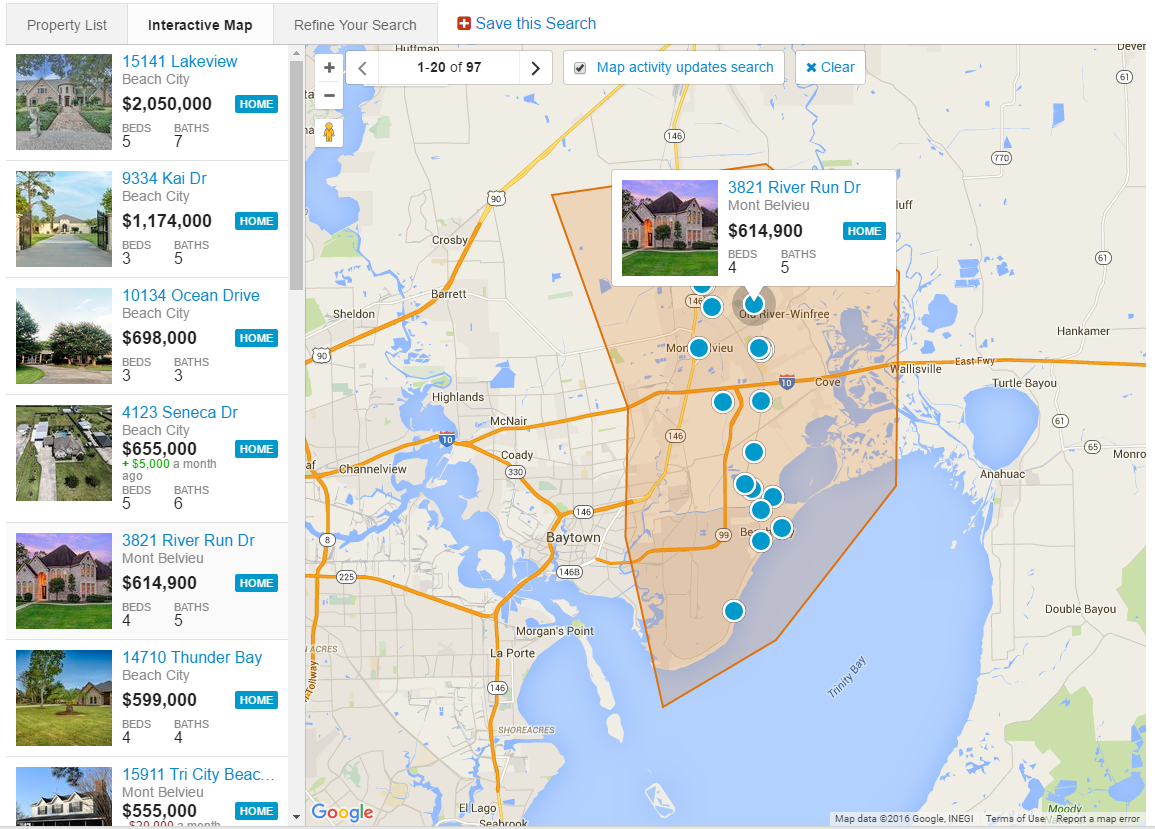Image resolution: width=1155 pixels, height=829 pixels.
Task: Click the Street View pegman icon
Action: (x=329, y=132)
